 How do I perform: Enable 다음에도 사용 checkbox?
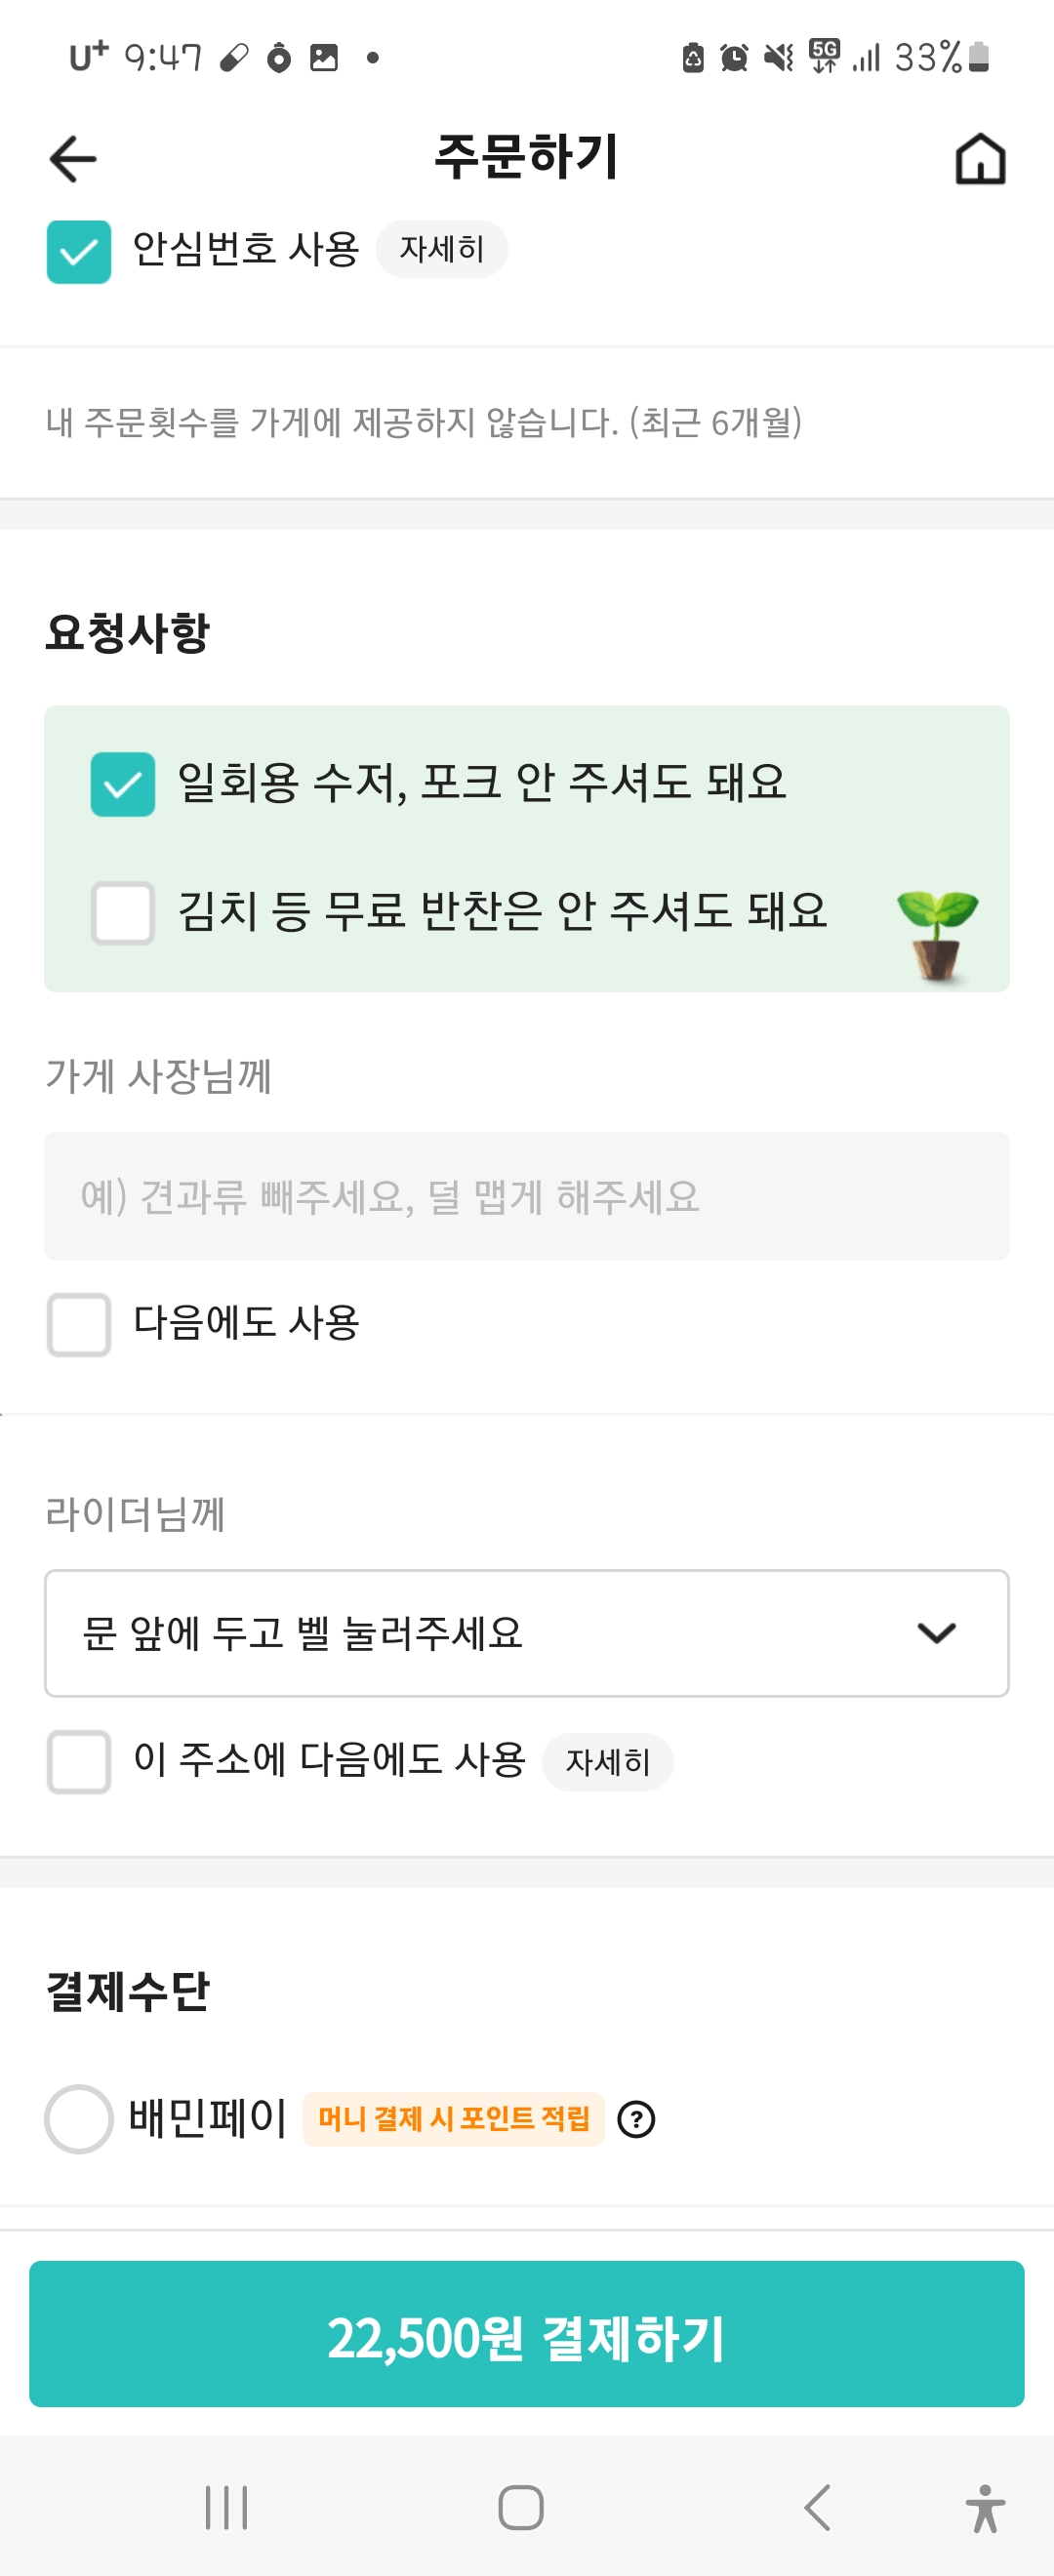coord(79,1325)
